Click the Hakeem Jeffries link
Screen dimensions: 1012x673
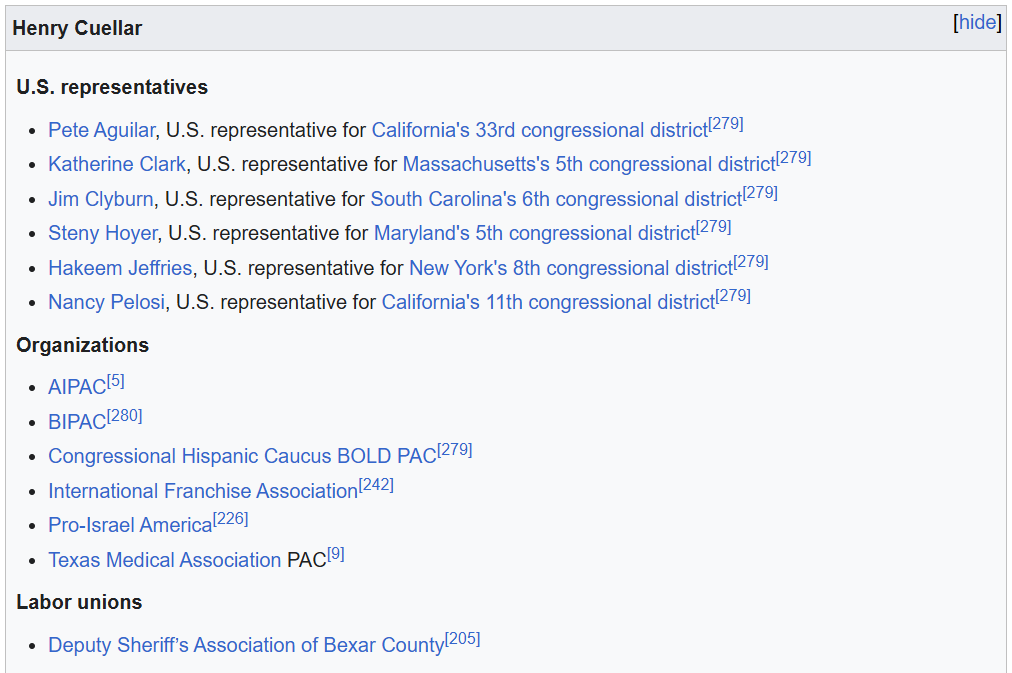(120, 268)
